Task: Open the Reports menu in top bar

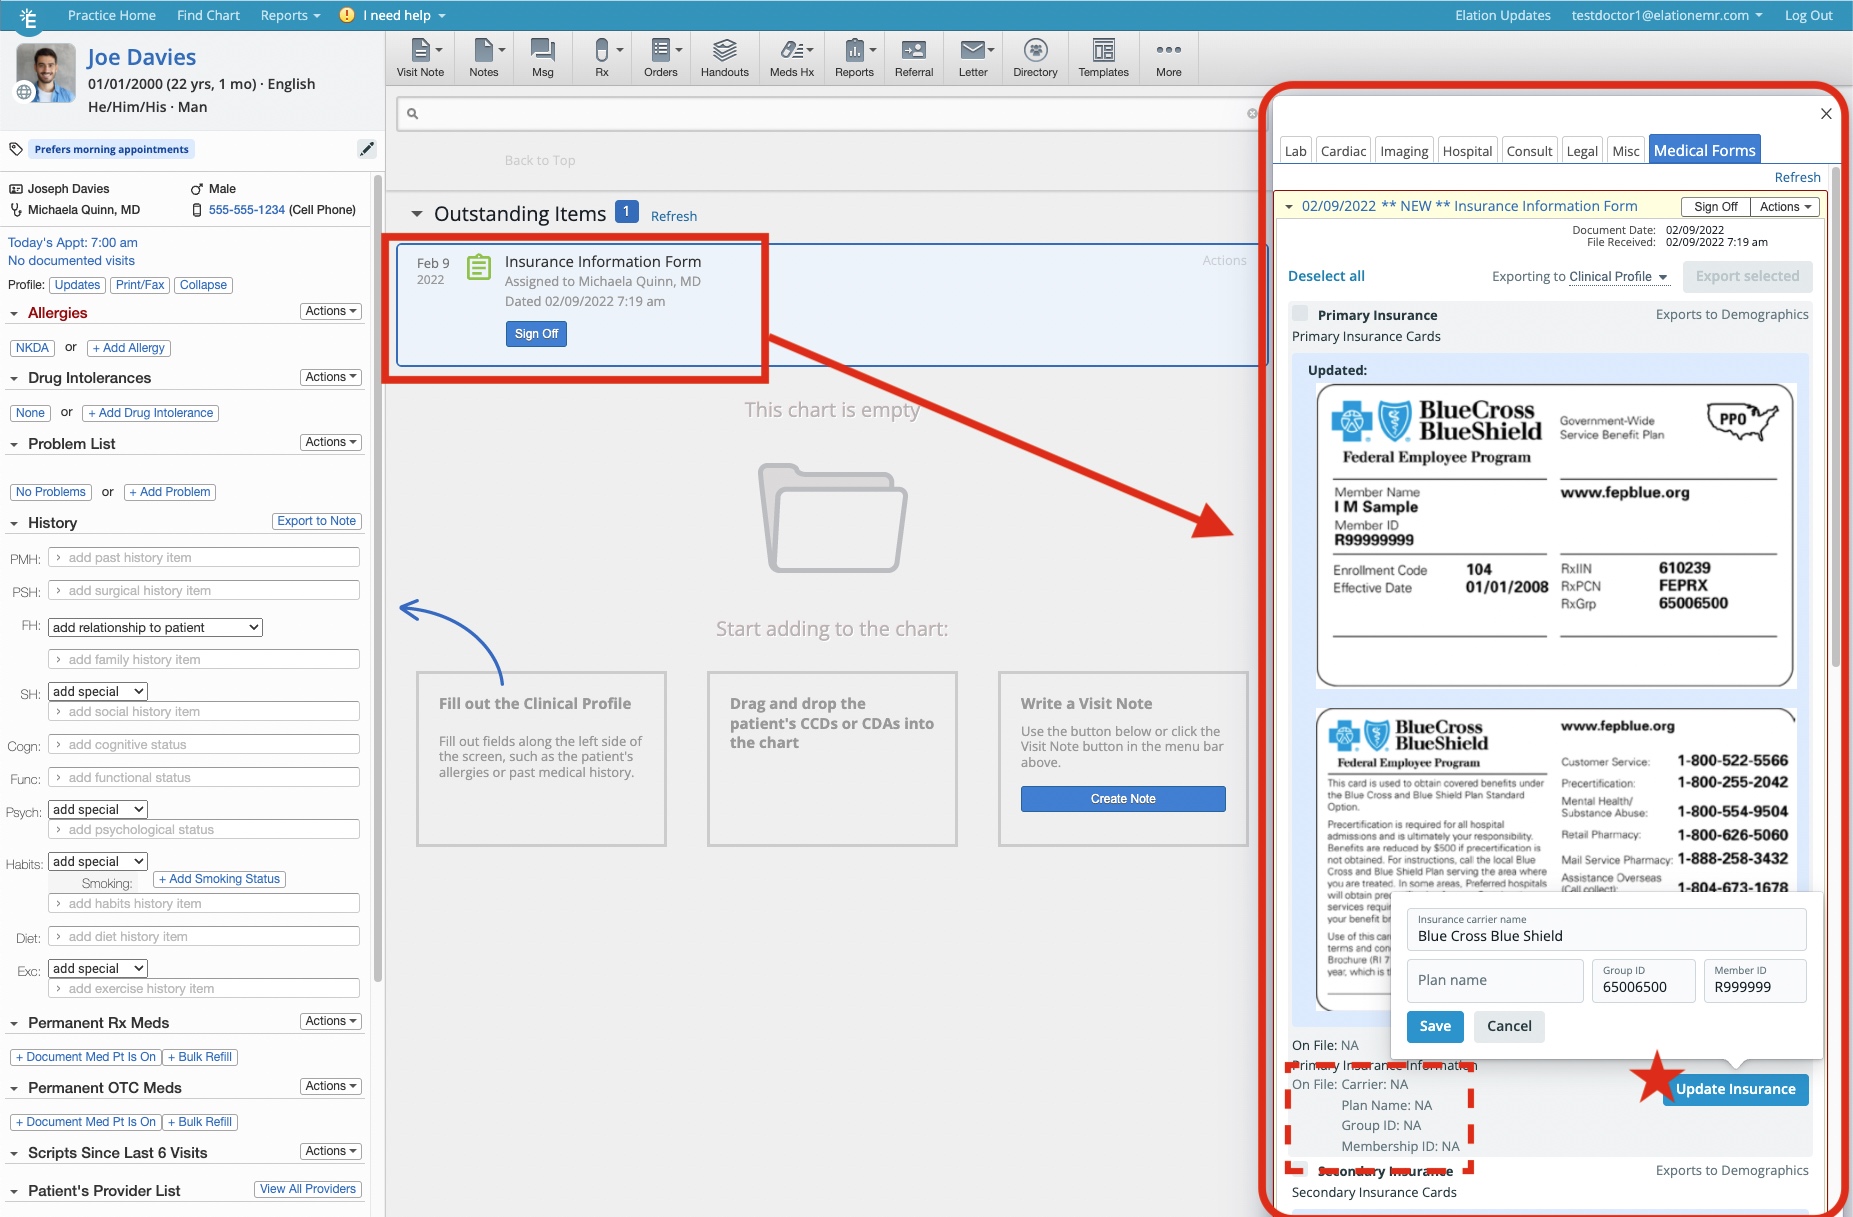Action: (x=290, y=15)
